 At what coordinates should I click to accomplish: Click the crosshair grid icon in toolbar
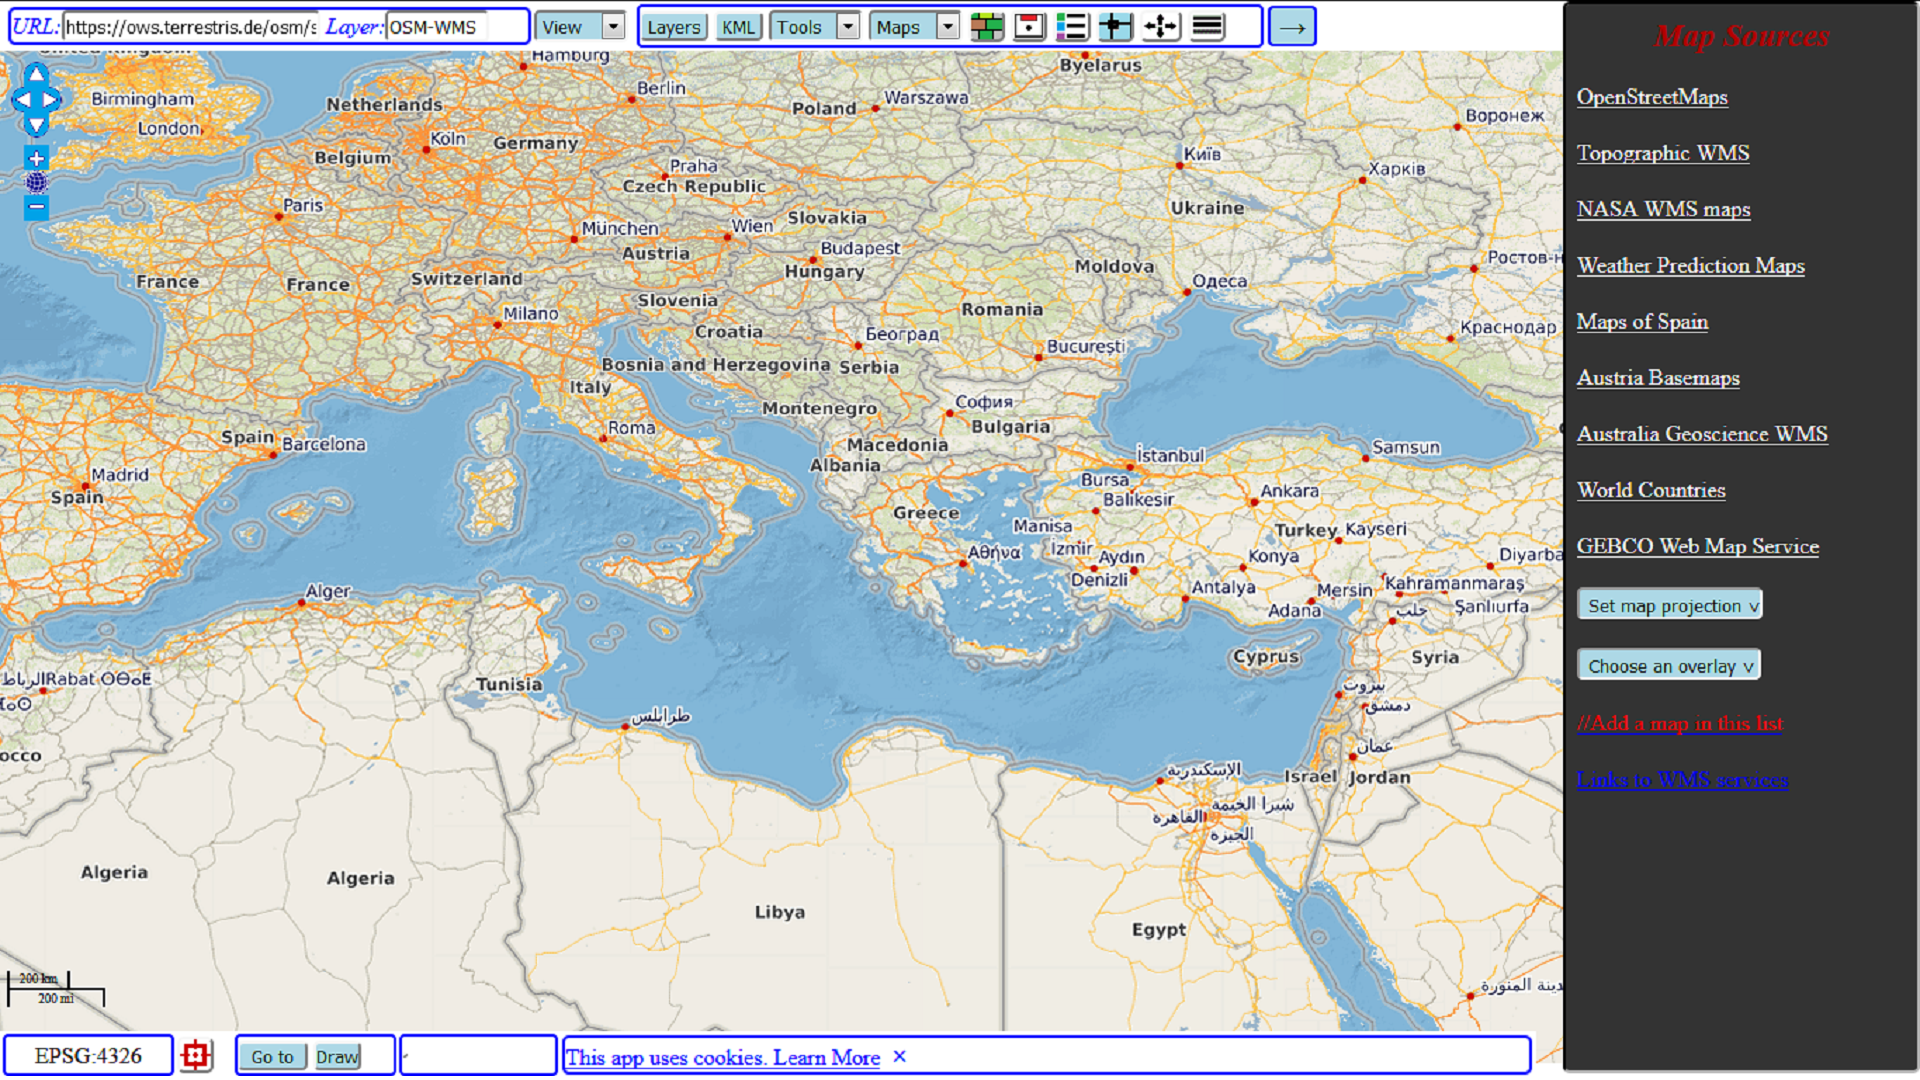(x=1115, y=27)
